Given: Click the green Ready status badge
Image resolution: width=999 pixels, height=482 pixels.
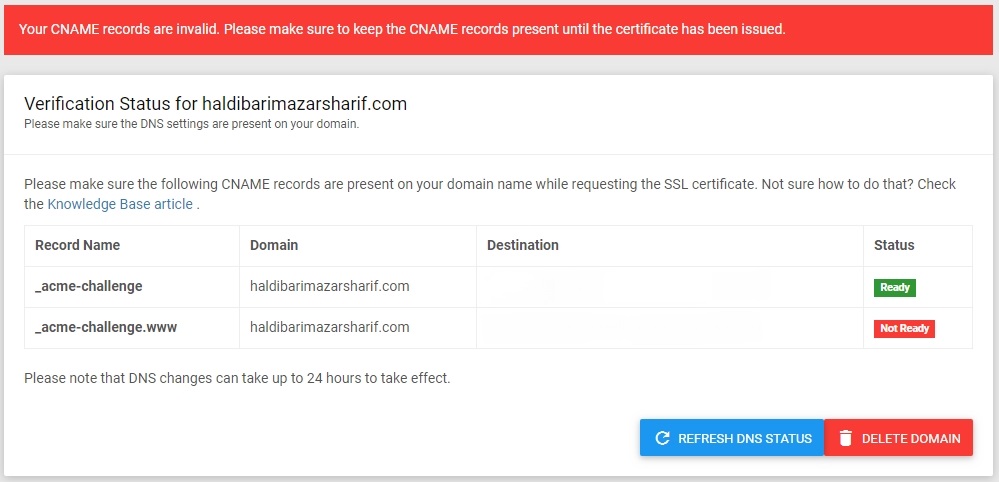Looking at the screenshot, I should [x=895, y=288].
